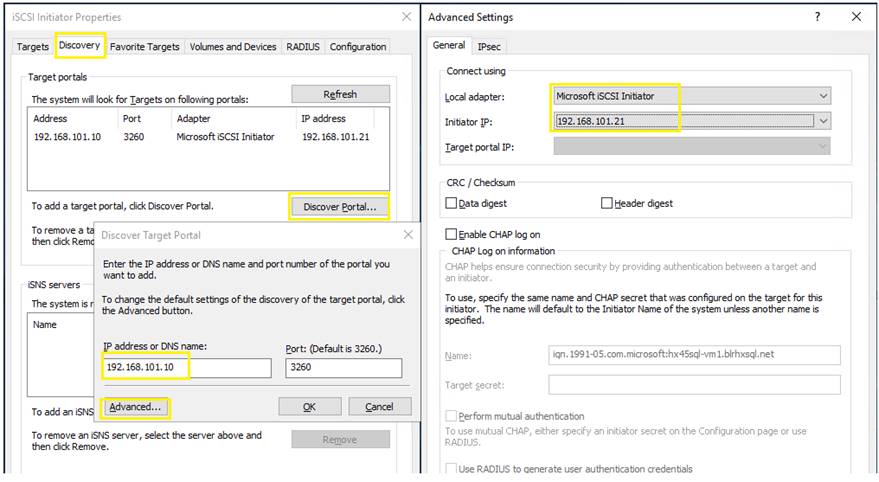The image size is (879, 482).
Task: Click the Discover Portal button
Action: (340, 207)
